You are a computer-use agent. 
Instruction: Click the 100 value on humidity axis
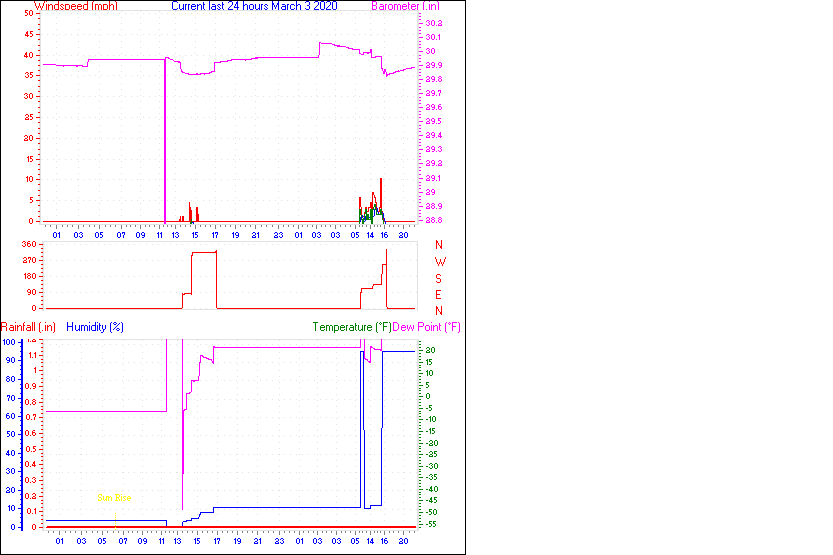pyautogui.click(x=10, y=341)
